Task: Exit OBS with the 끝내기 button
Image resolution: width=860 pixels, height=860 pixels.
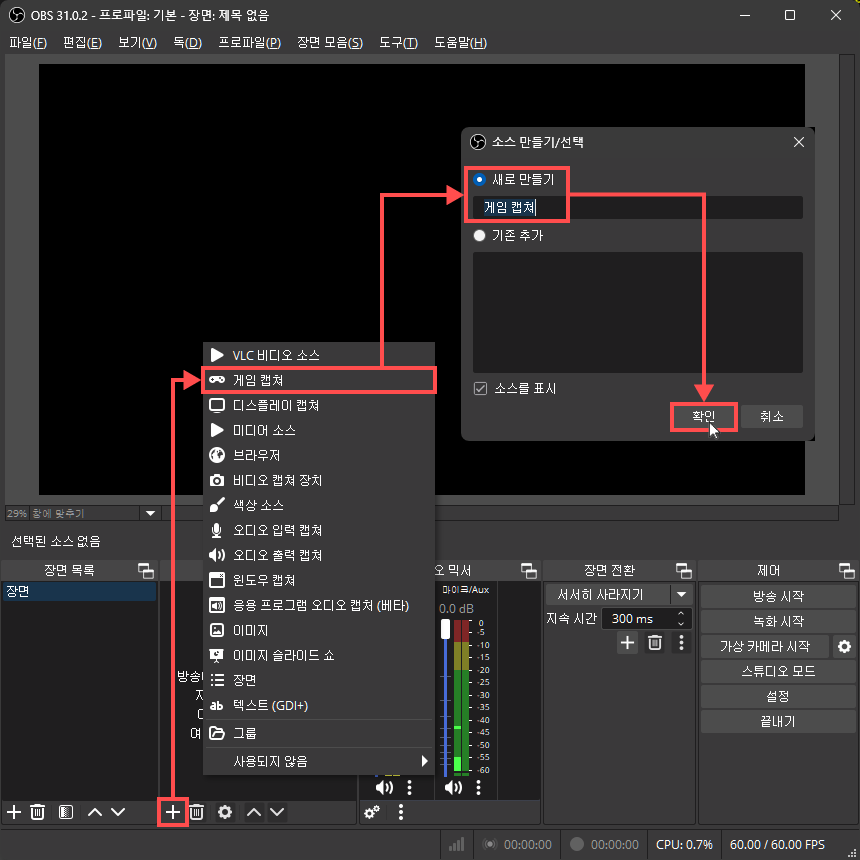Action: (778, 721)
